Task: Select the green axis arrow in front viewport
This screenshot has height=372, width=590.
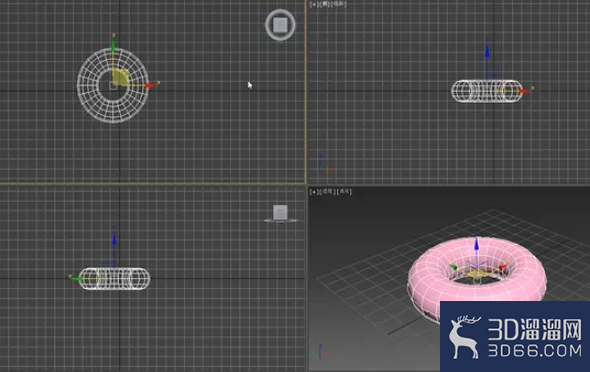Action: click(76, 278)
